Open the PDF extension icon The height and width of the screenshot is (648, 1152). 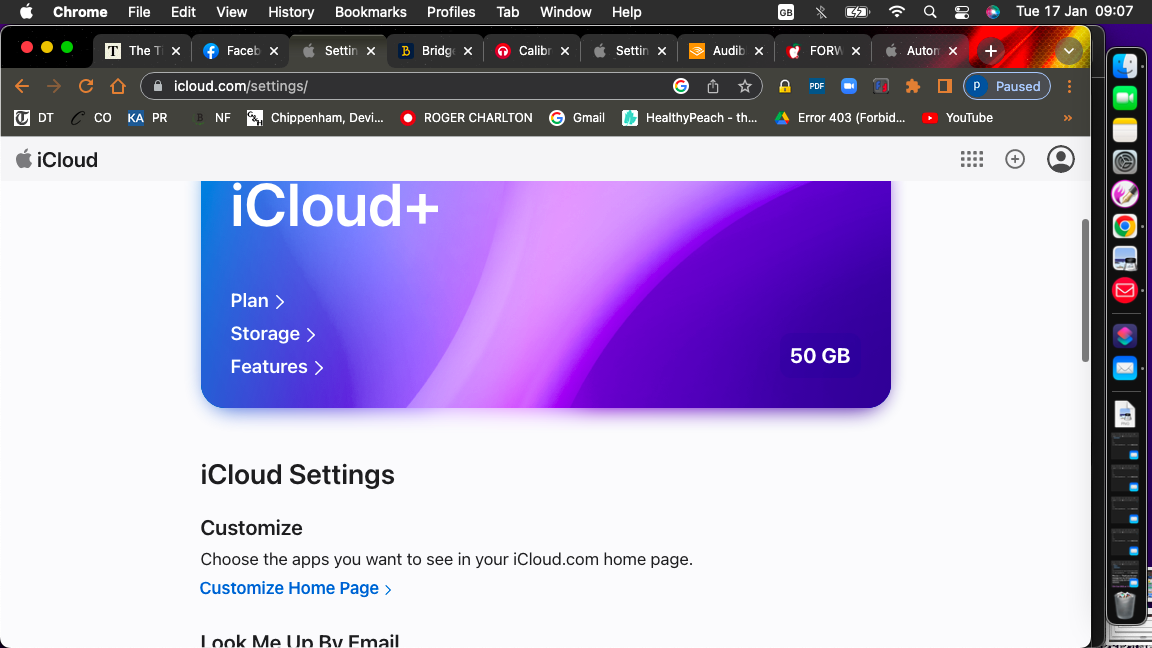[816, 86]
